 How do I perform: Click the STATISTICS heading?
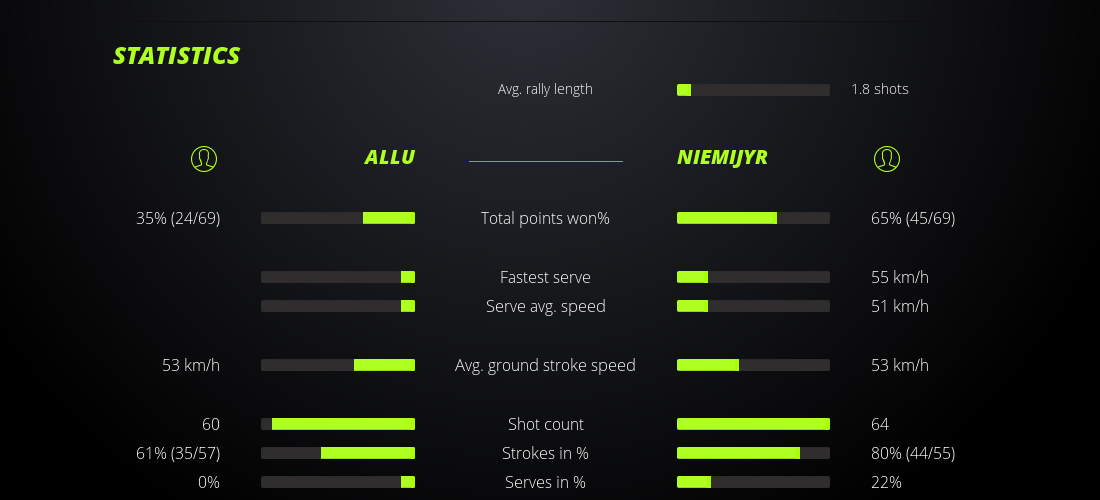[177, 56]
